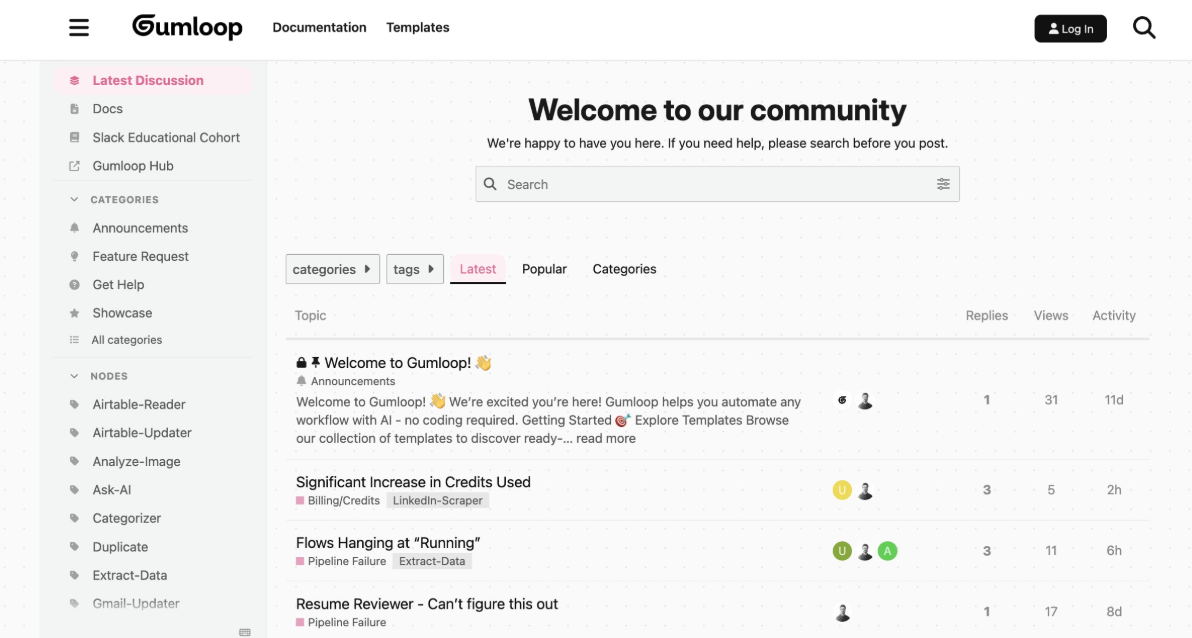The width and height of the screenshot is (1192, 638).
Task: Switch to the Latest tab
Action: tap(477, 269)
